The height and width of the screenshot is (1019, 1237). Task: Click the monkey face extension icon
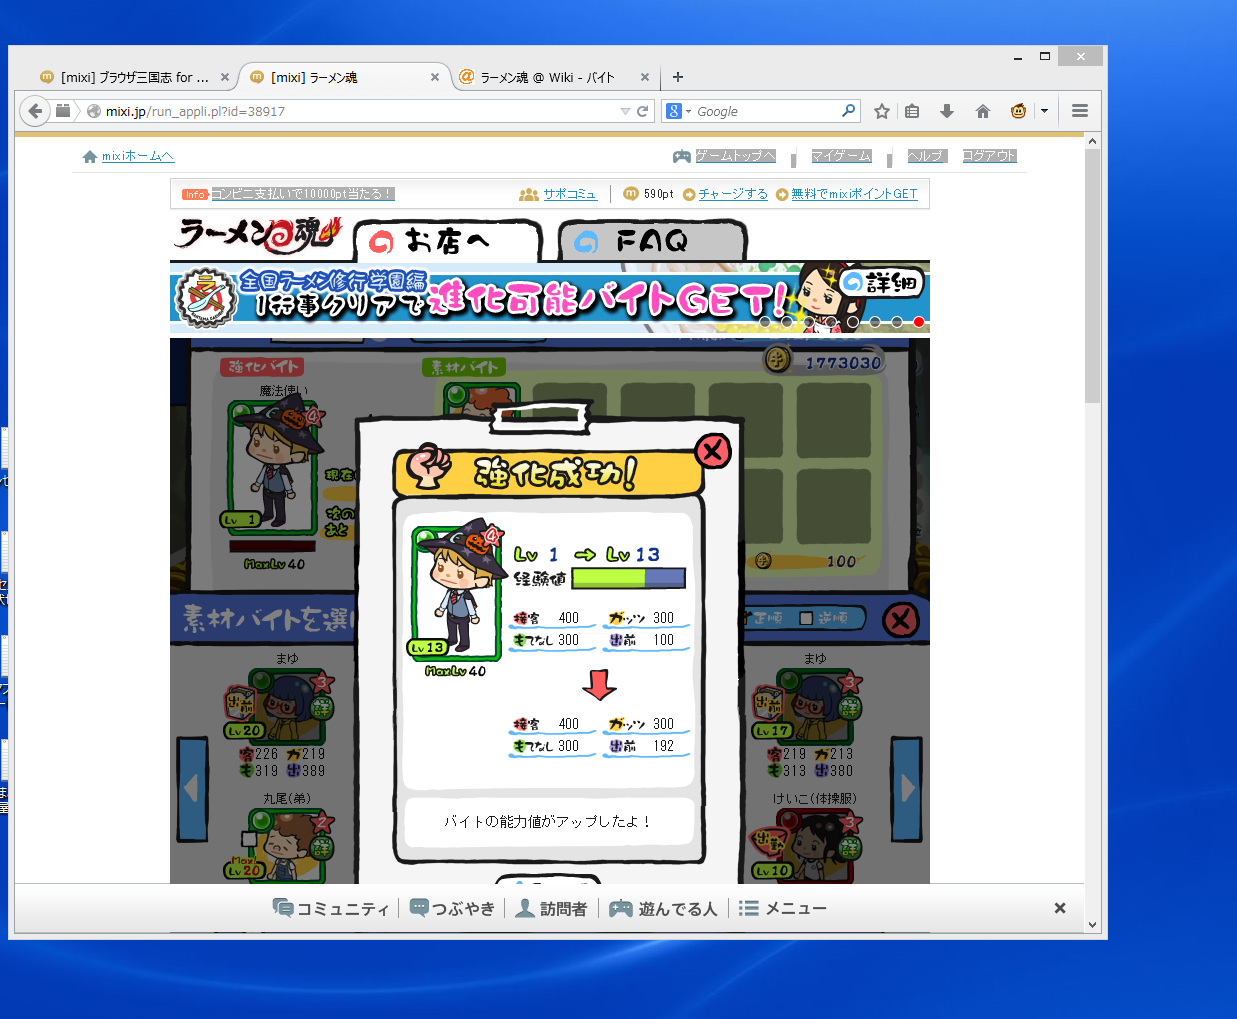pos(1018,111)
